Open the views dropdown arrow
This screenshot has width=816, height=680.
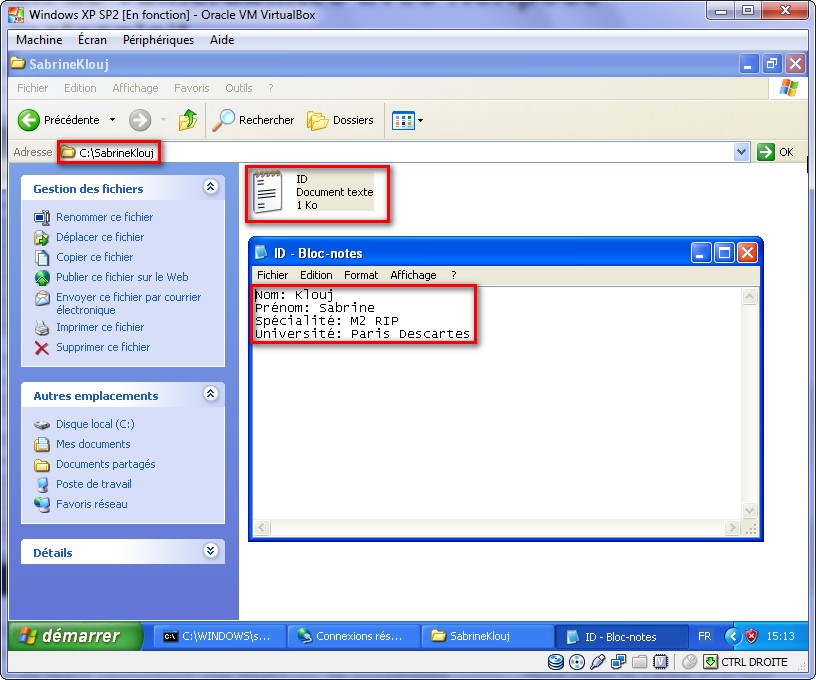pyautogui.click(x=420, y=121)
